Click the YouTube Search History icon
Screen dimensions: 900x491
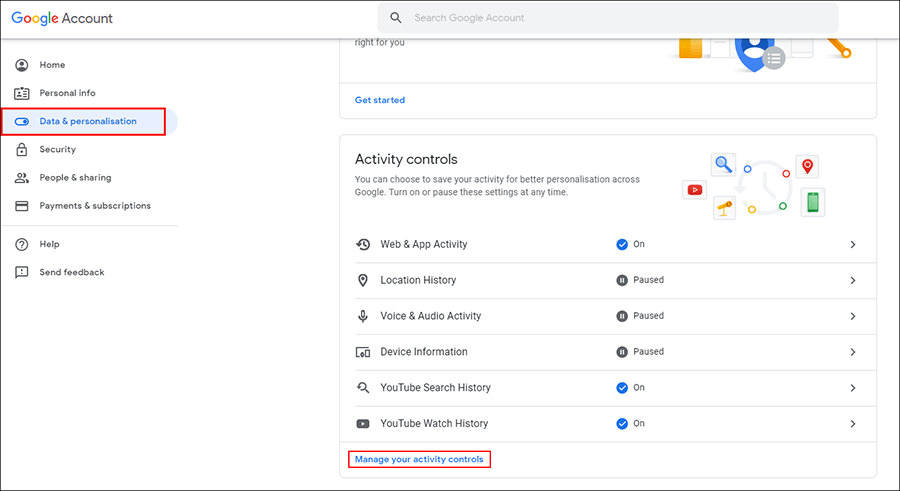click(x=363, y=388)
